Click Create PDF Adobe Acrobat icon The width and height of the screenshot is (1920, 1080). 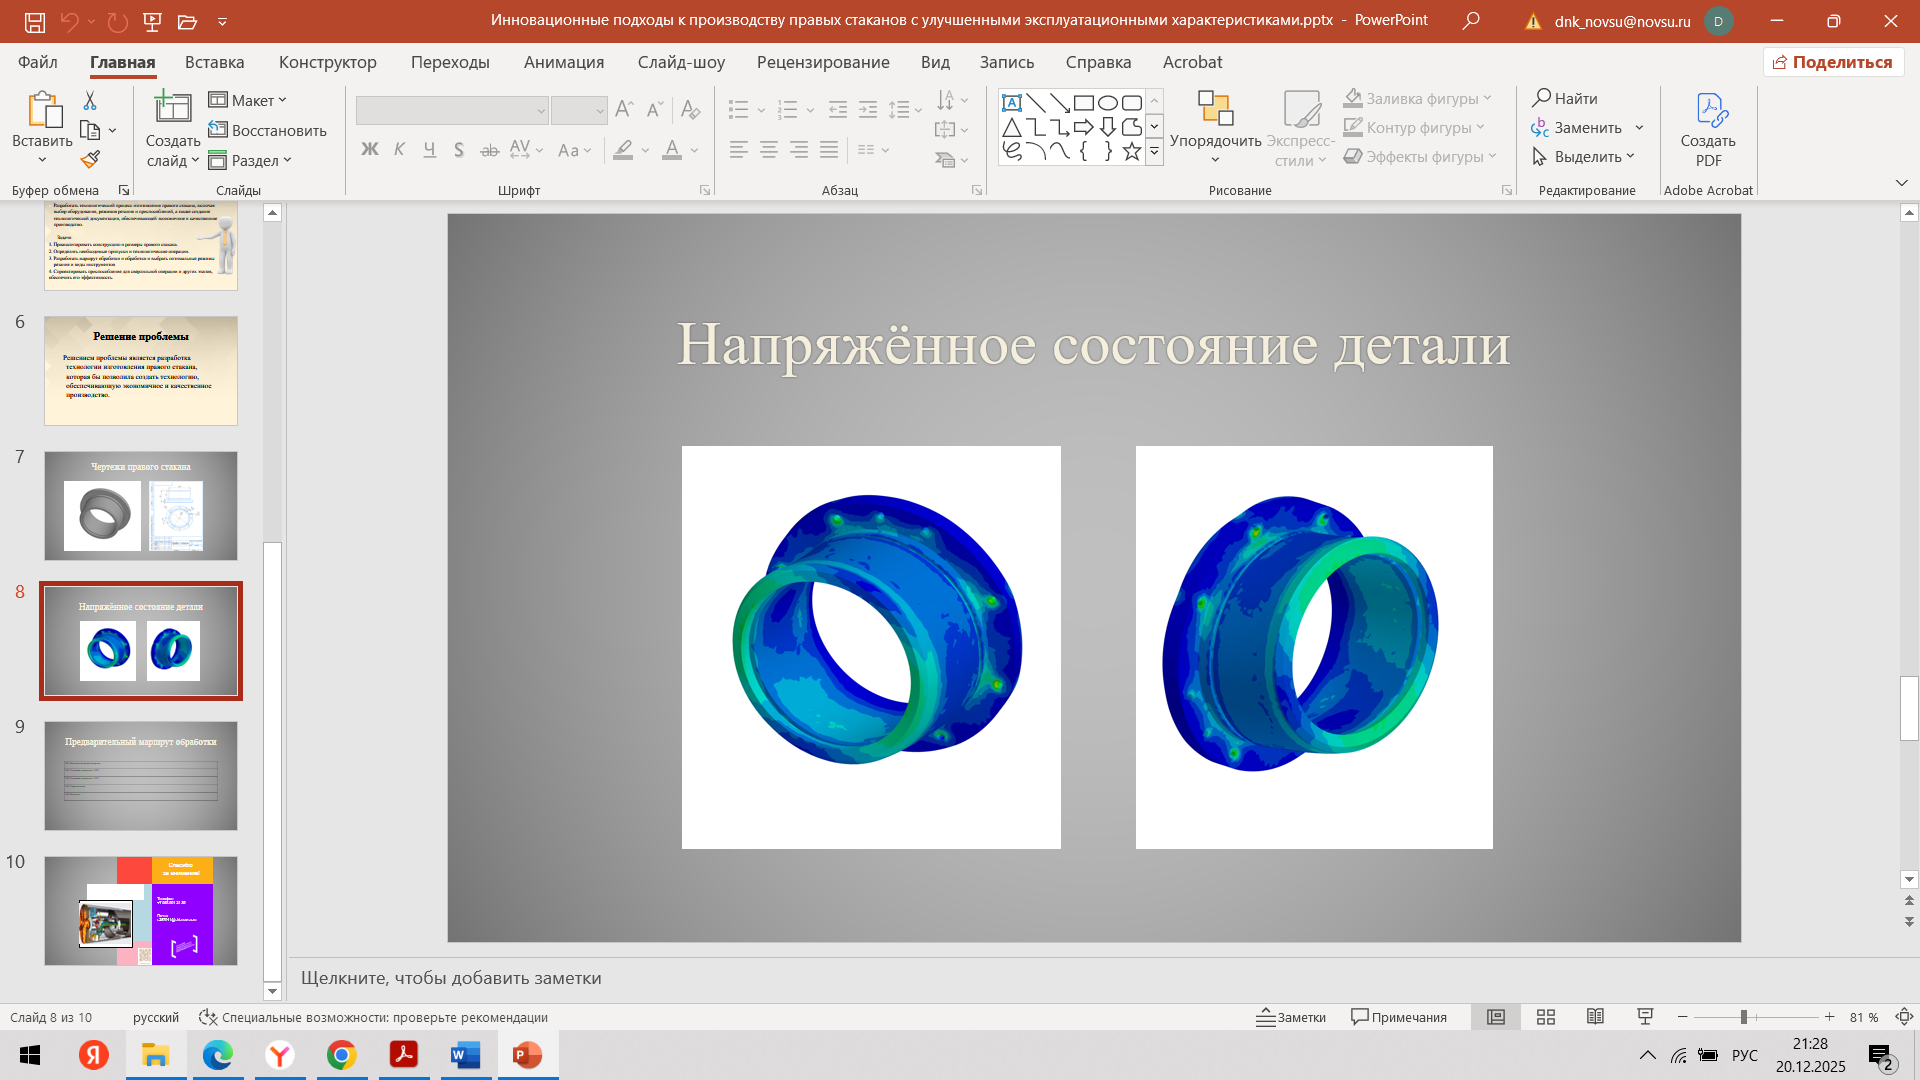(x=1708, y=112)
